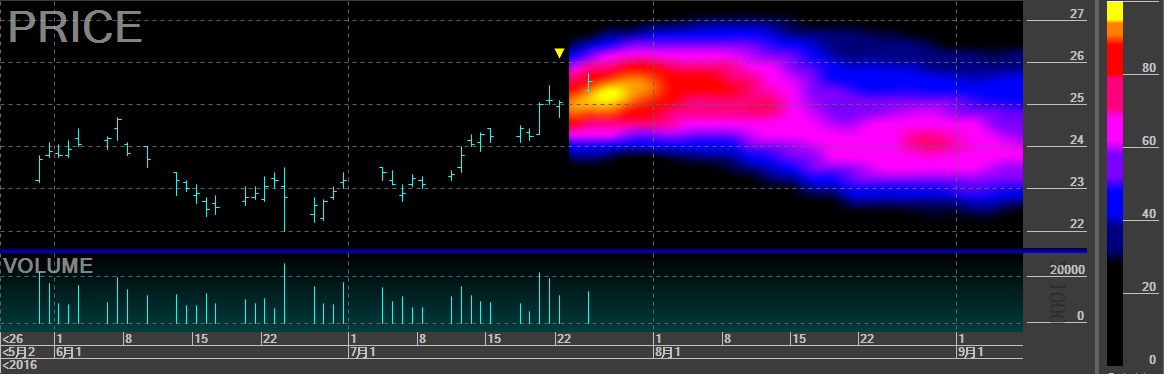Click the <26 day label on the date axis
This screenshot has width=1164, height=374.
click(13, 338)
